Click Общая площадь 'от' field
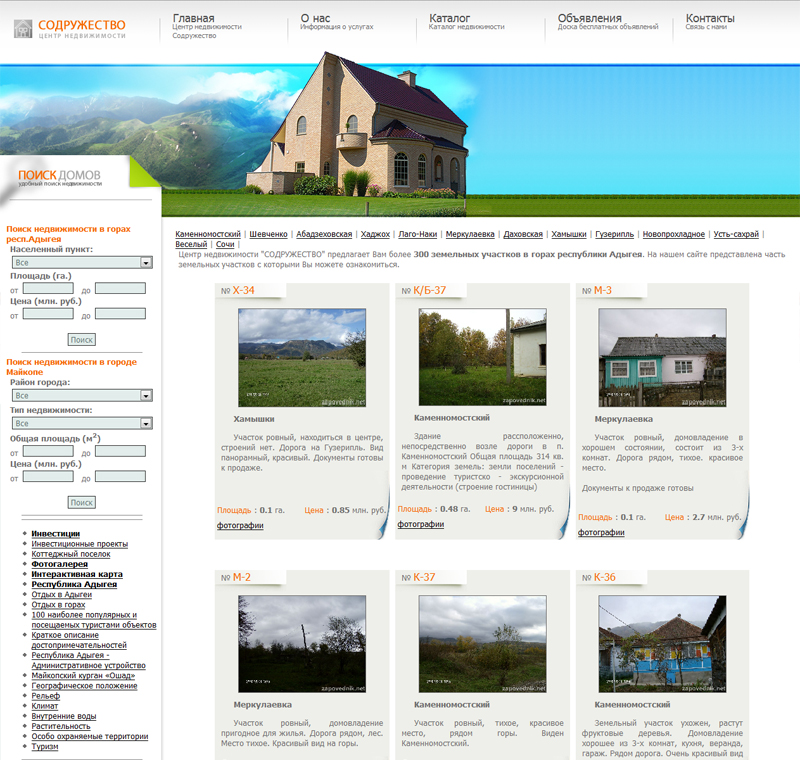Viewport: 800px width, 760px height. 48,451
